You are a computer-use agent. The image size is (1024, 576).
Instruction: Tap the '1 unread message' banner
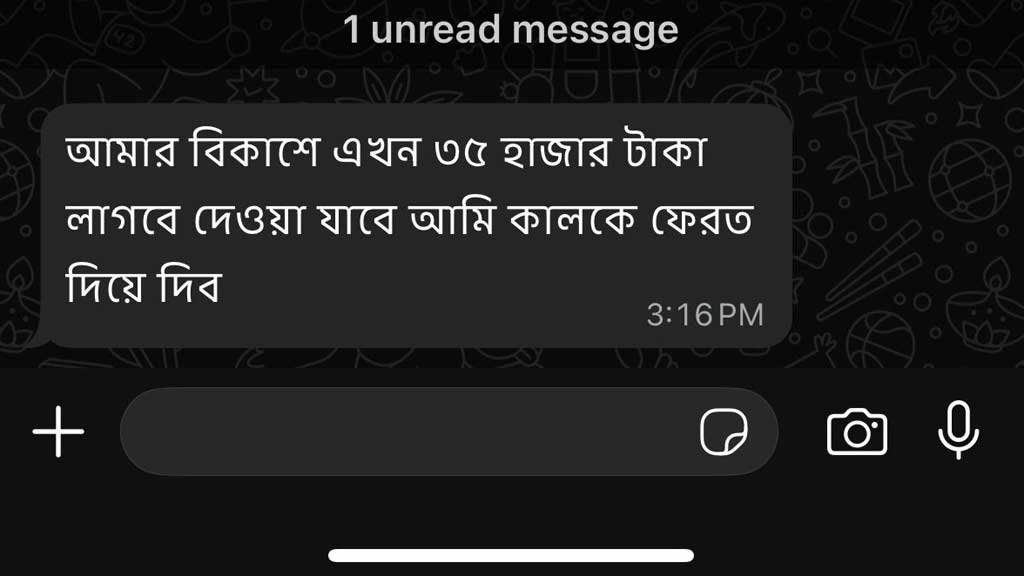click(x=511, y=30)
